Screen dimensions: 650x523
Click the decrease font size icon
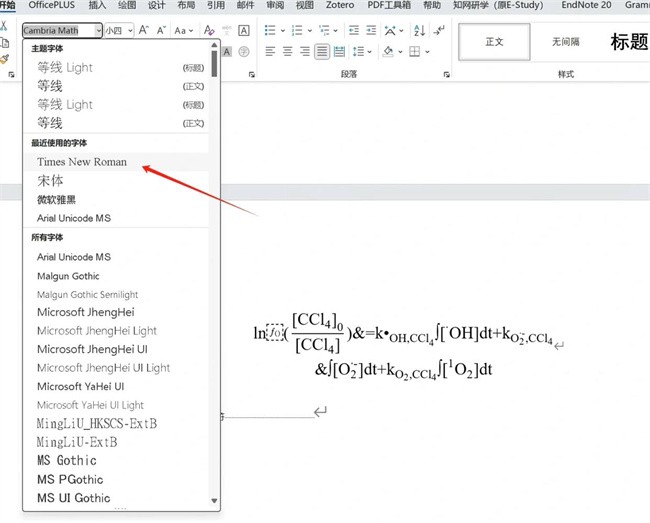[162, 31]
